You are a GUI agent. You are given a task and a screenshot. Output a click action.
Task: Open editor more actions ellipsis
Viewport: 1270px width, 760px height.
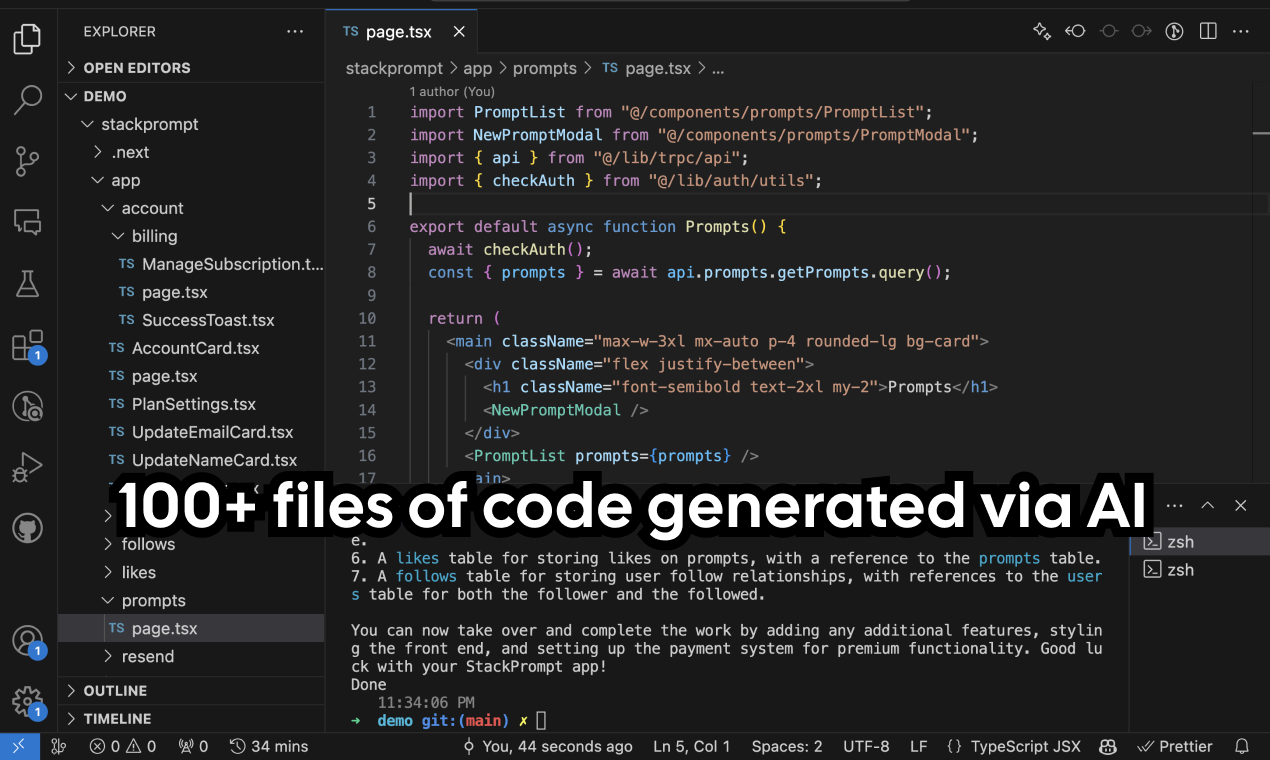1241,31
